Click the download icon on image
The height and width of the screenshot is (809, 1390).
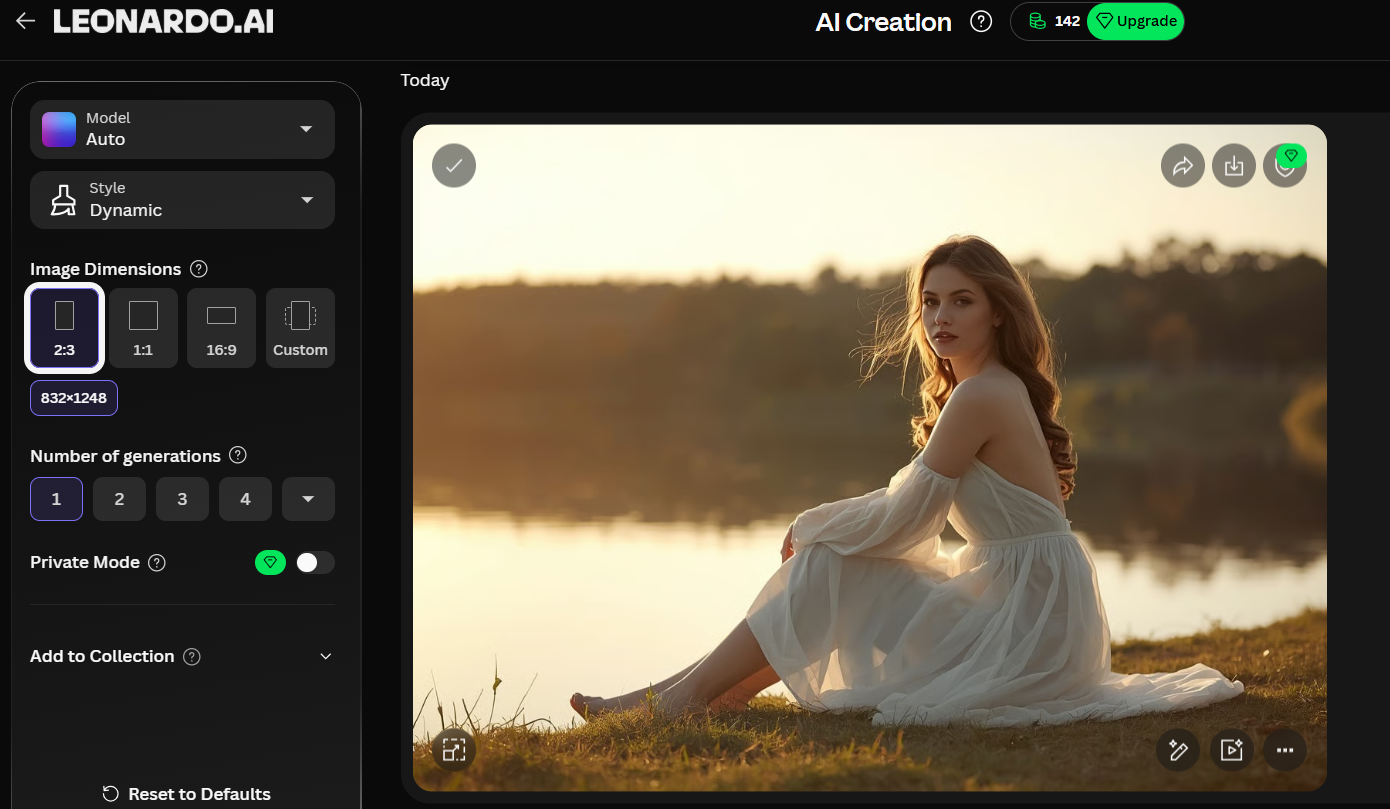pyautogui.click(x=1234, y=166)
